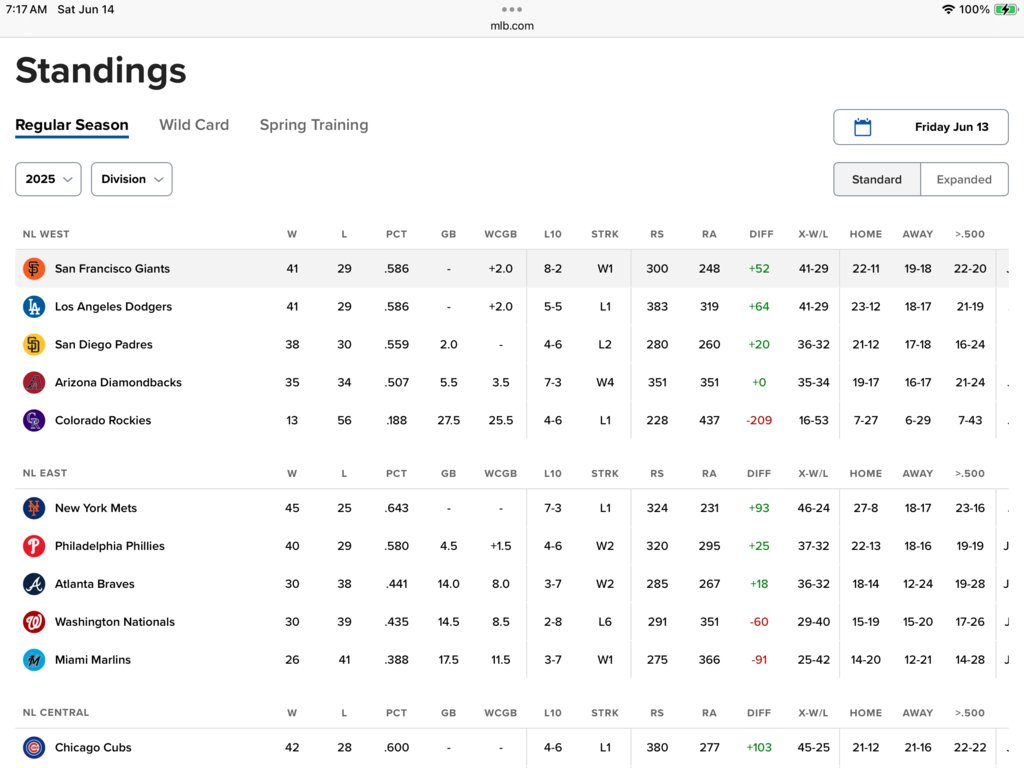Screen dimensions: 1024x768
Task: Click the Arizona Diamondbacks logo
Action: tap(34, 382)
